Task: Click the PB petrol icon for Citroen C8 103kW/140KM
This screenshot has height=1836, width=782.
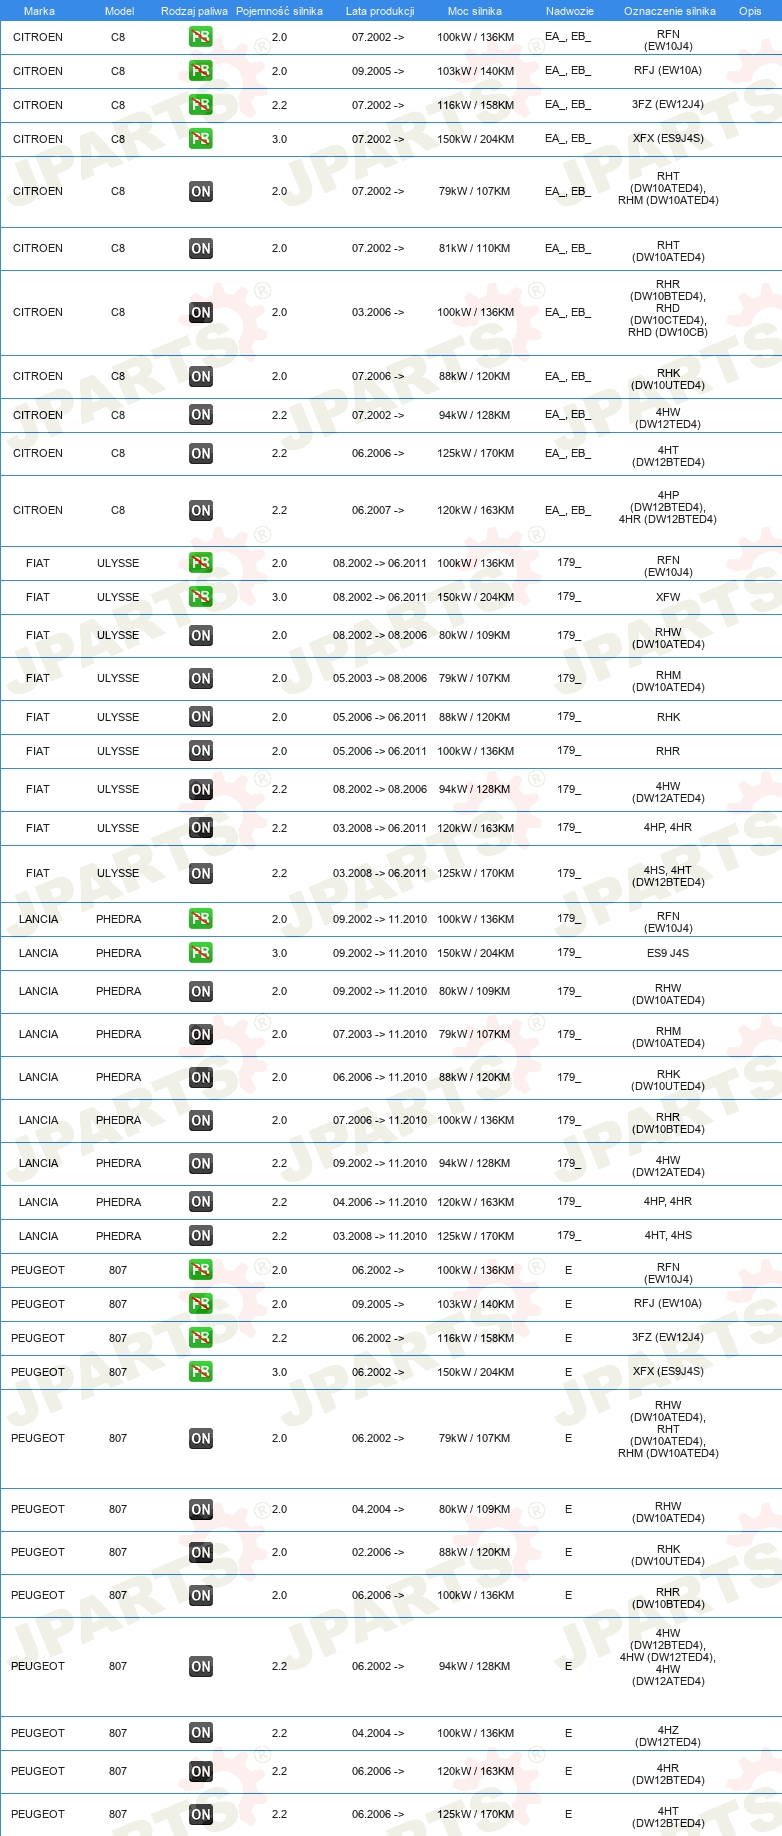Action: click(x=201, y=71)
